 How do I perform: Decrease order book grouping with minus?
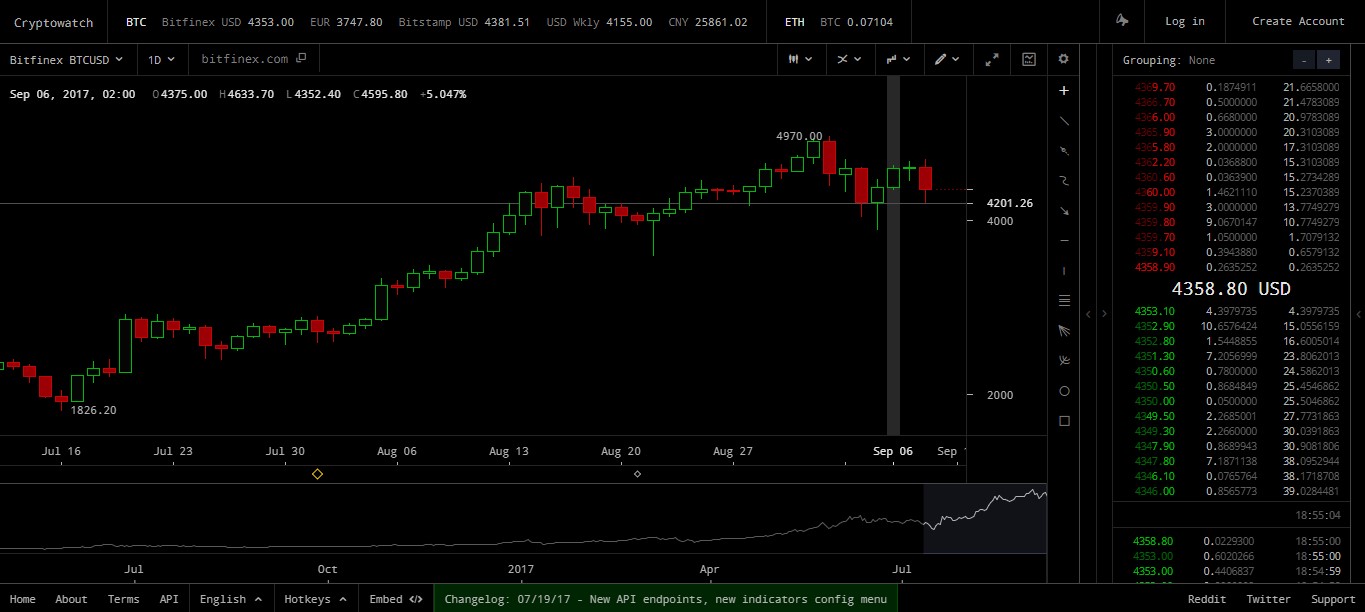click(1303, 60)
